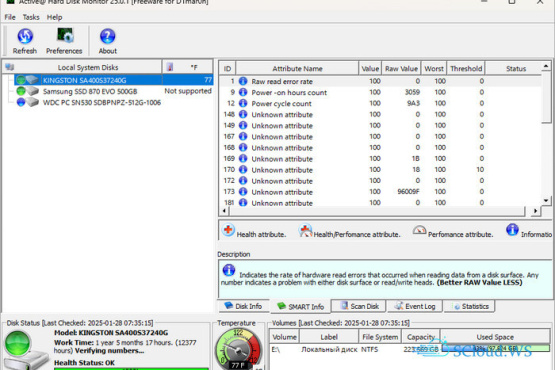Viewport: 555px width, 370px height.
Task: Click Perfomance attribute gauge legend icon
Action: click(419, 231)
